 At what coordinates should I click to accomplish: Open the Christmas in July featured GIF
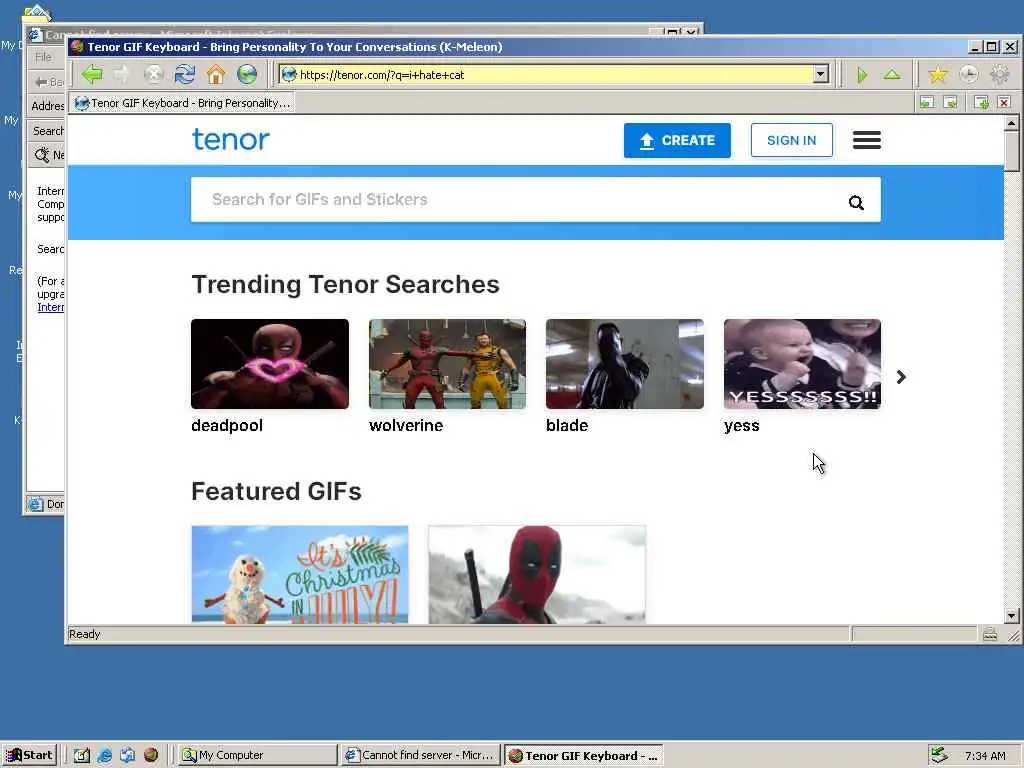(x=300, y=575)
